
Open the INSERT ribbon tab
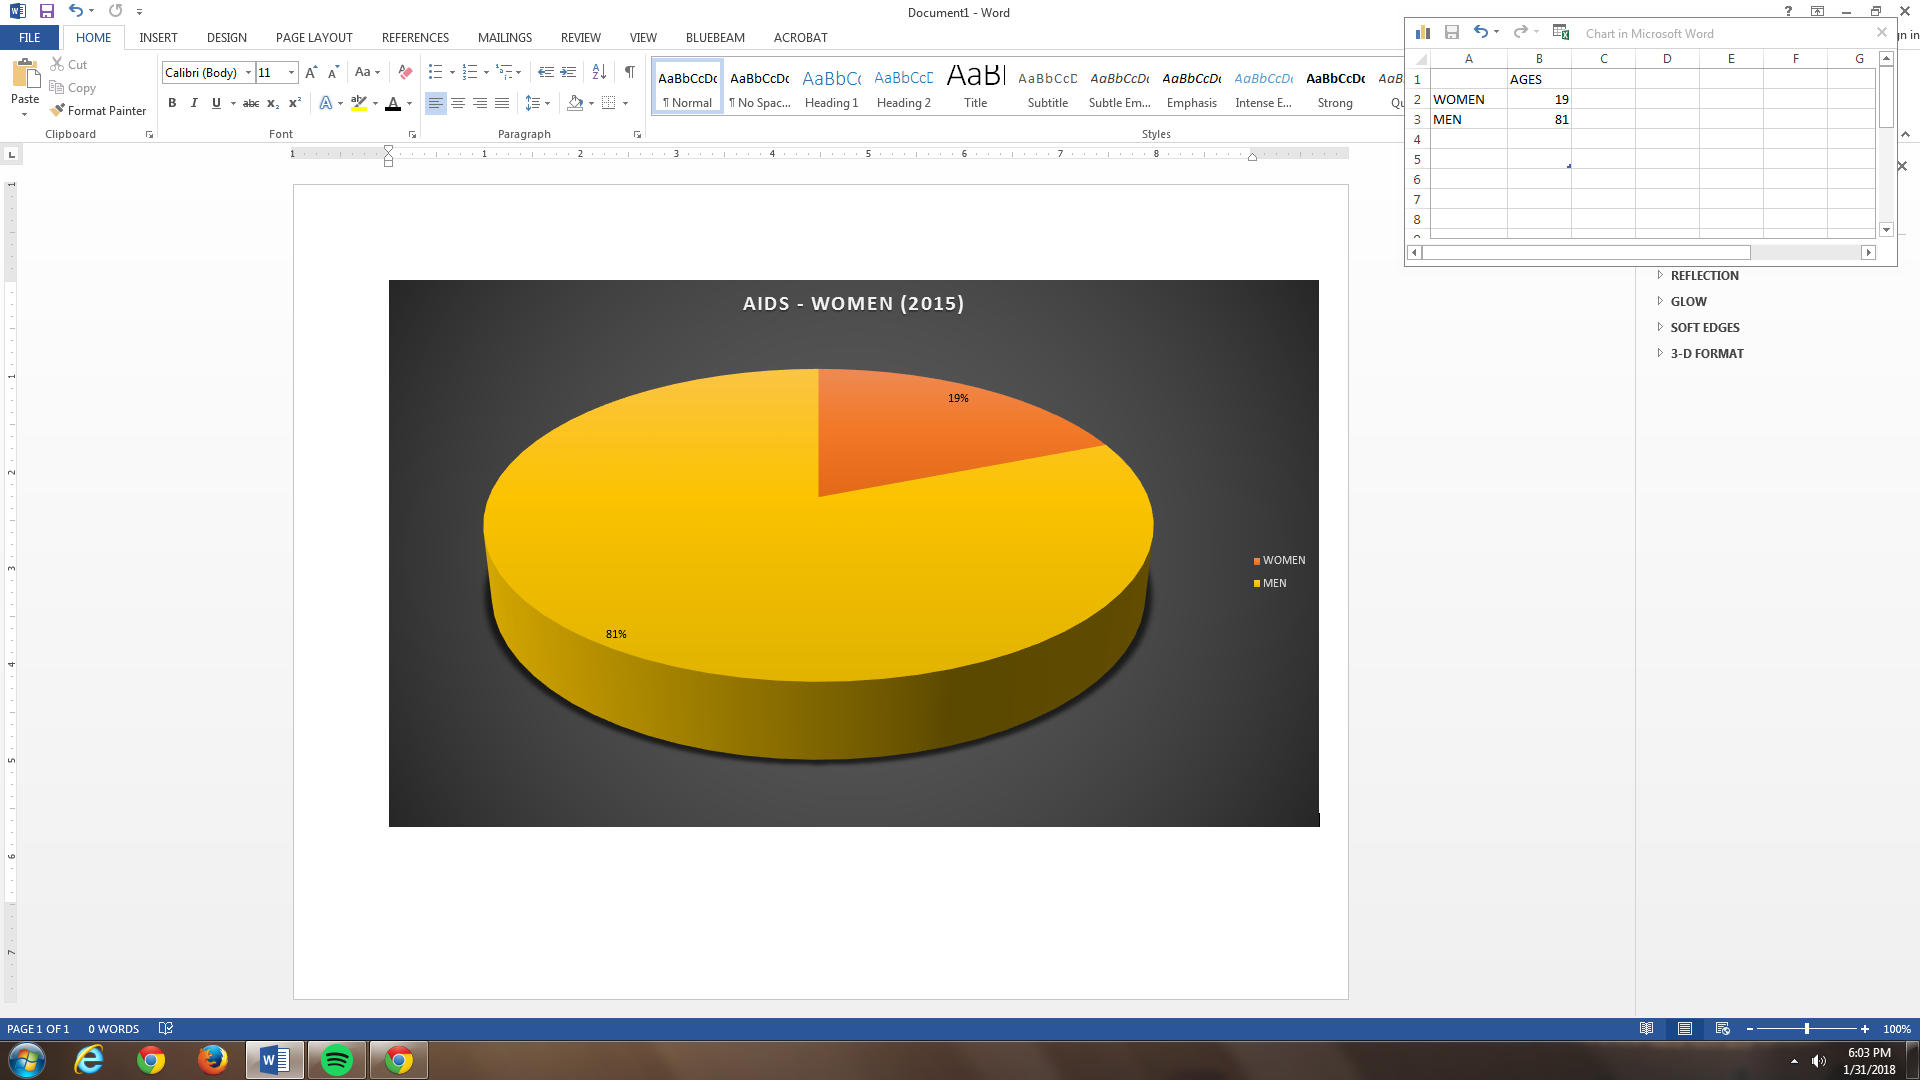point(158,37)
